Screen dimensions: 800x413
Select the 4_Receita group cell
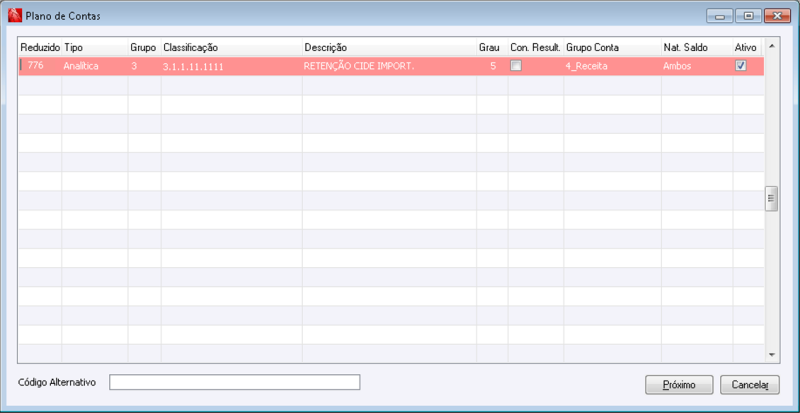[612, 66]
